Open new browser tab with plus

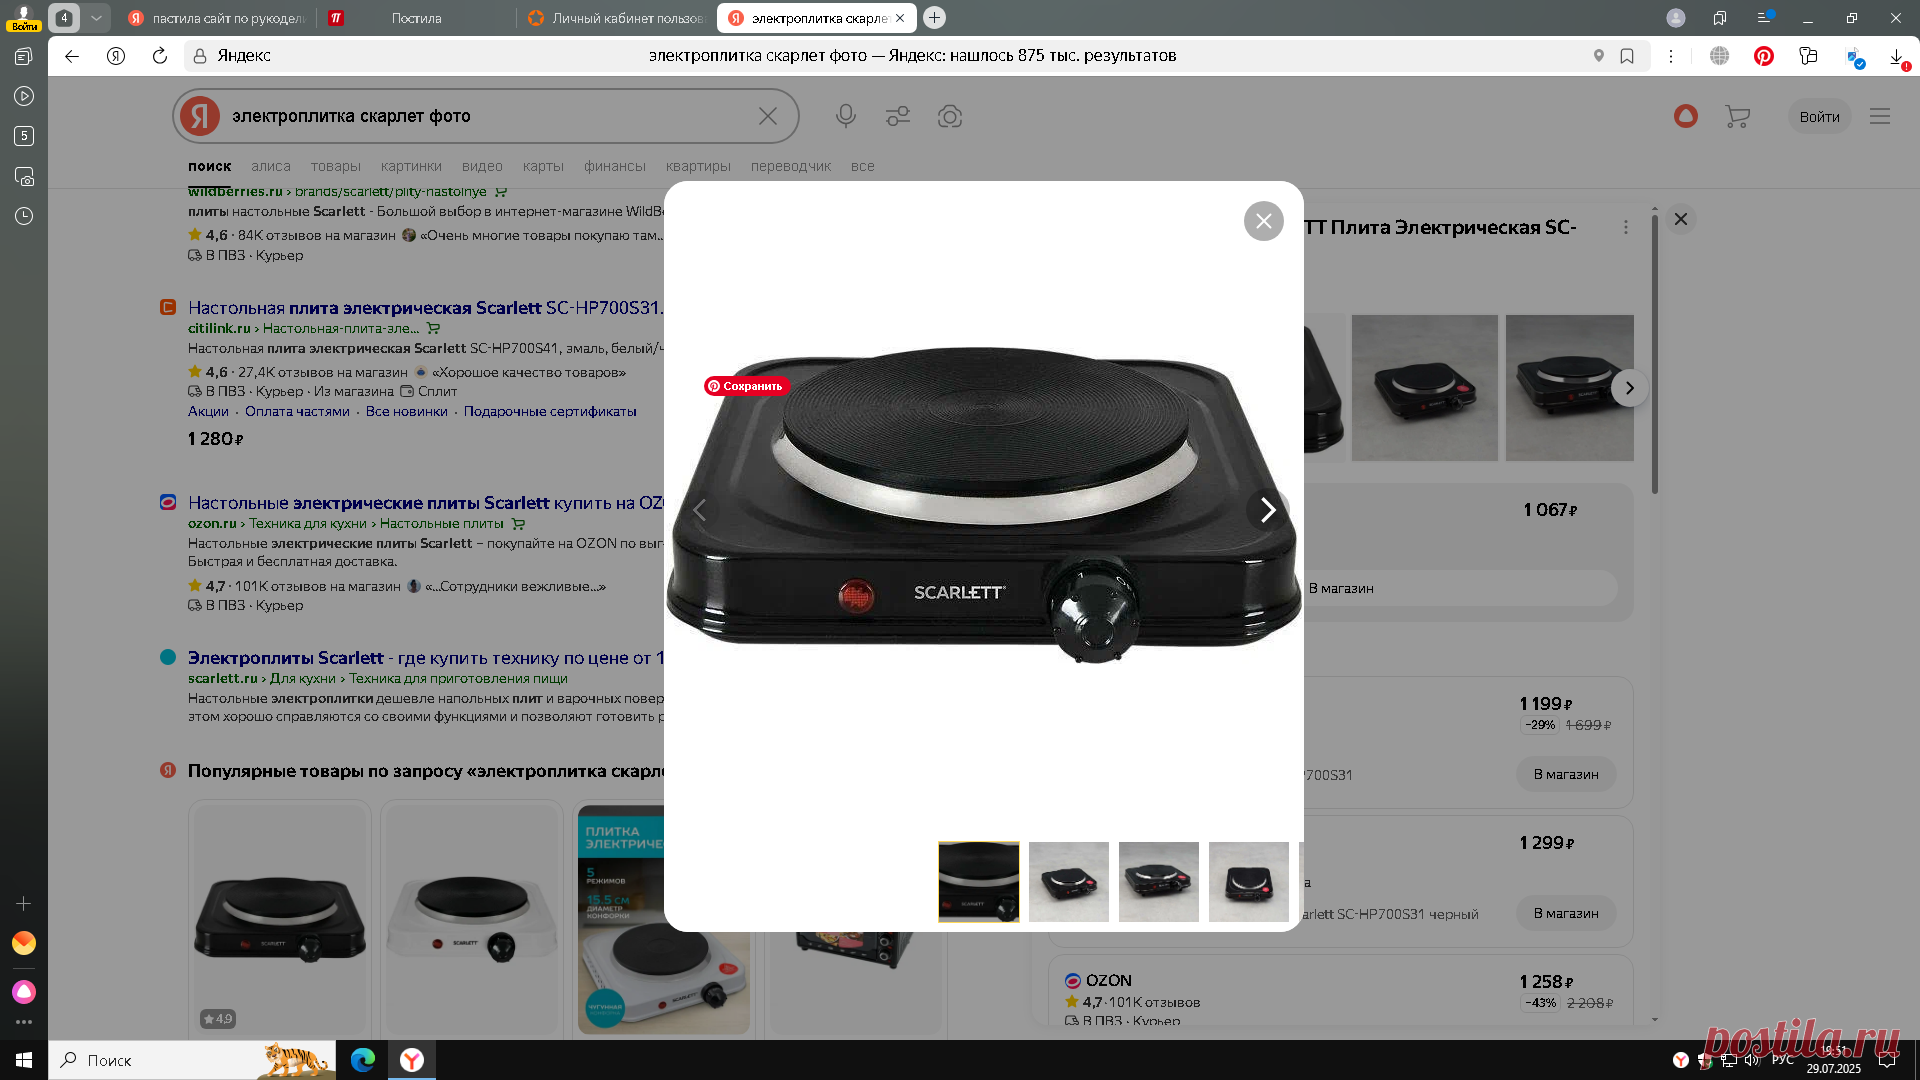click(x=934, y=17)
